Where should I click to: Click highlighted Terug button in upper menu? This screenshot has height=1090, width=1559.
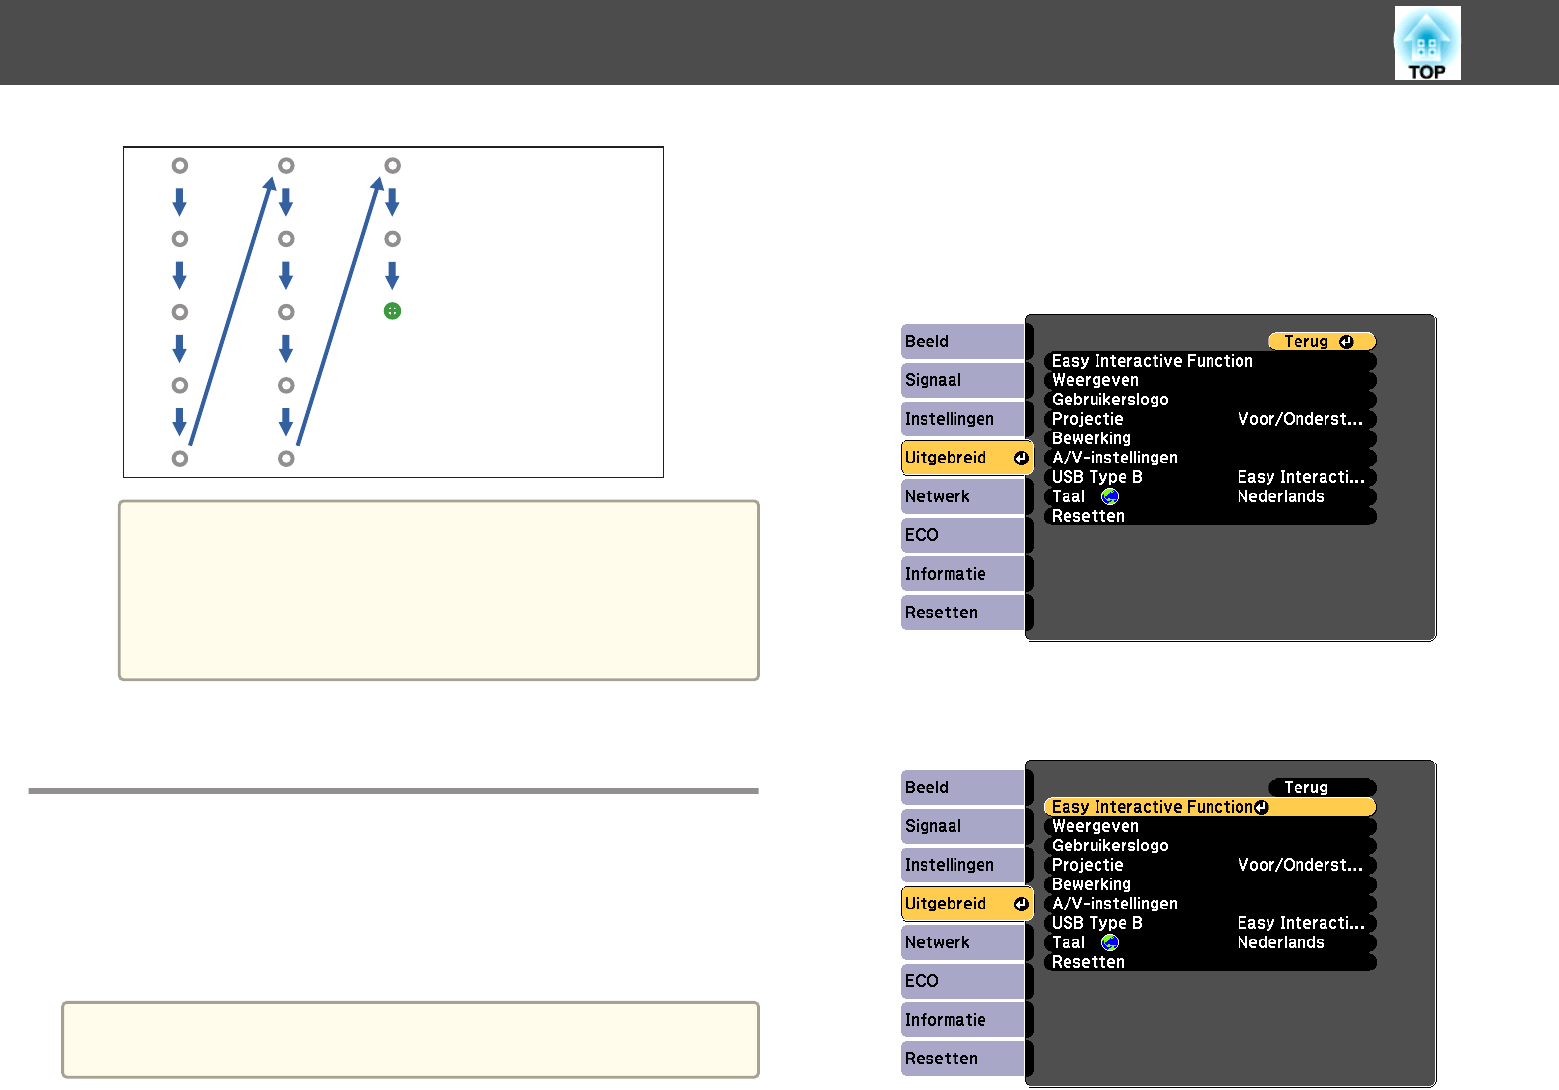click(1322, 342)
